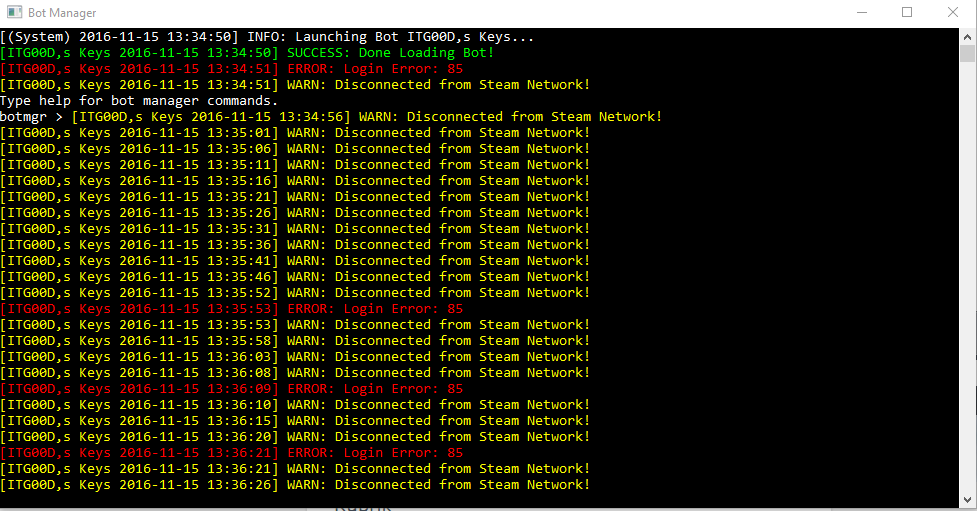Click the WARN line at 13:36:10
This screenshot has width=977, height=511.
tap(295, 404)
